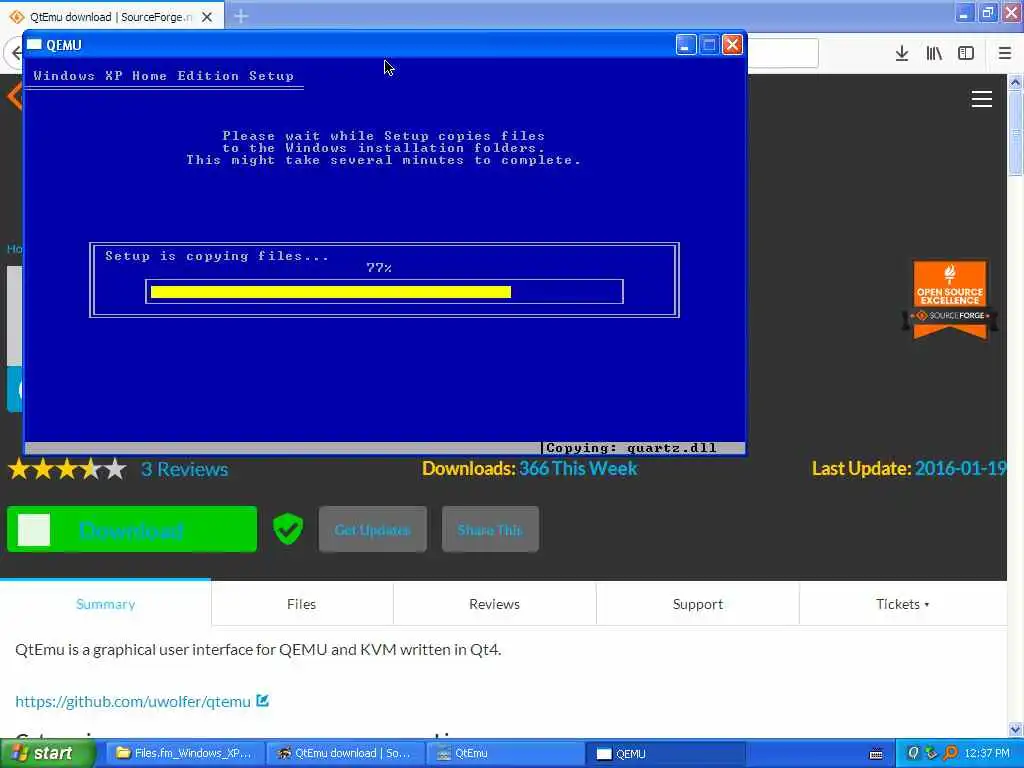Click the Get Updates button

tap(372, 530)
